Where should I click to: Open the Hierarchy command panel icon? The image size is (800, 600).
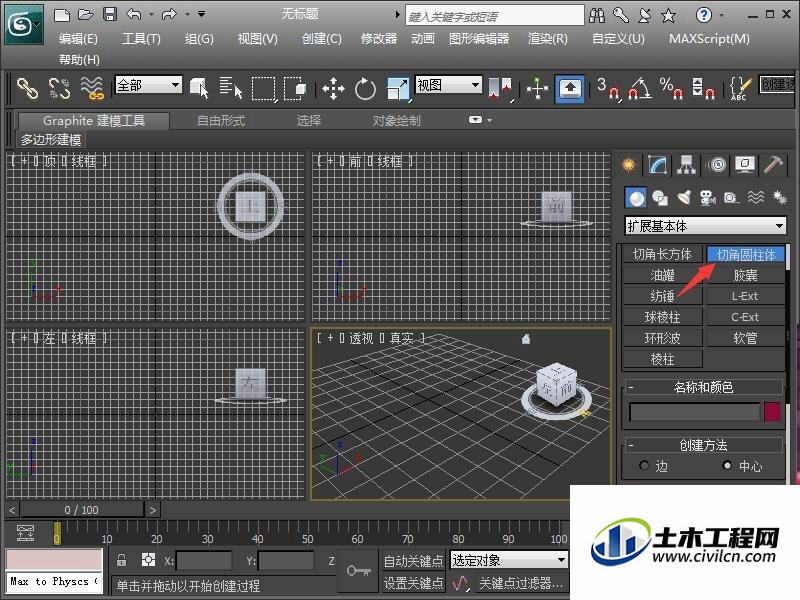[687, 165]
